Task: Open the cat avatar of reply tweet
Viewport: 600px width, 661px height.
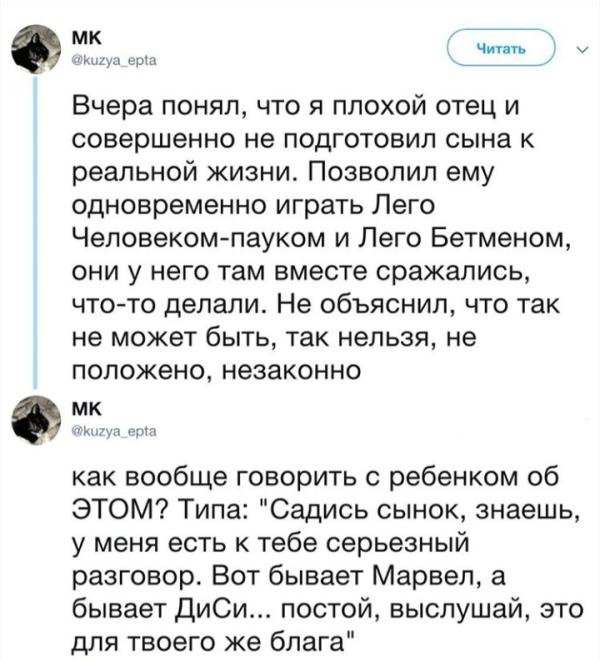Action: (36, 420)
